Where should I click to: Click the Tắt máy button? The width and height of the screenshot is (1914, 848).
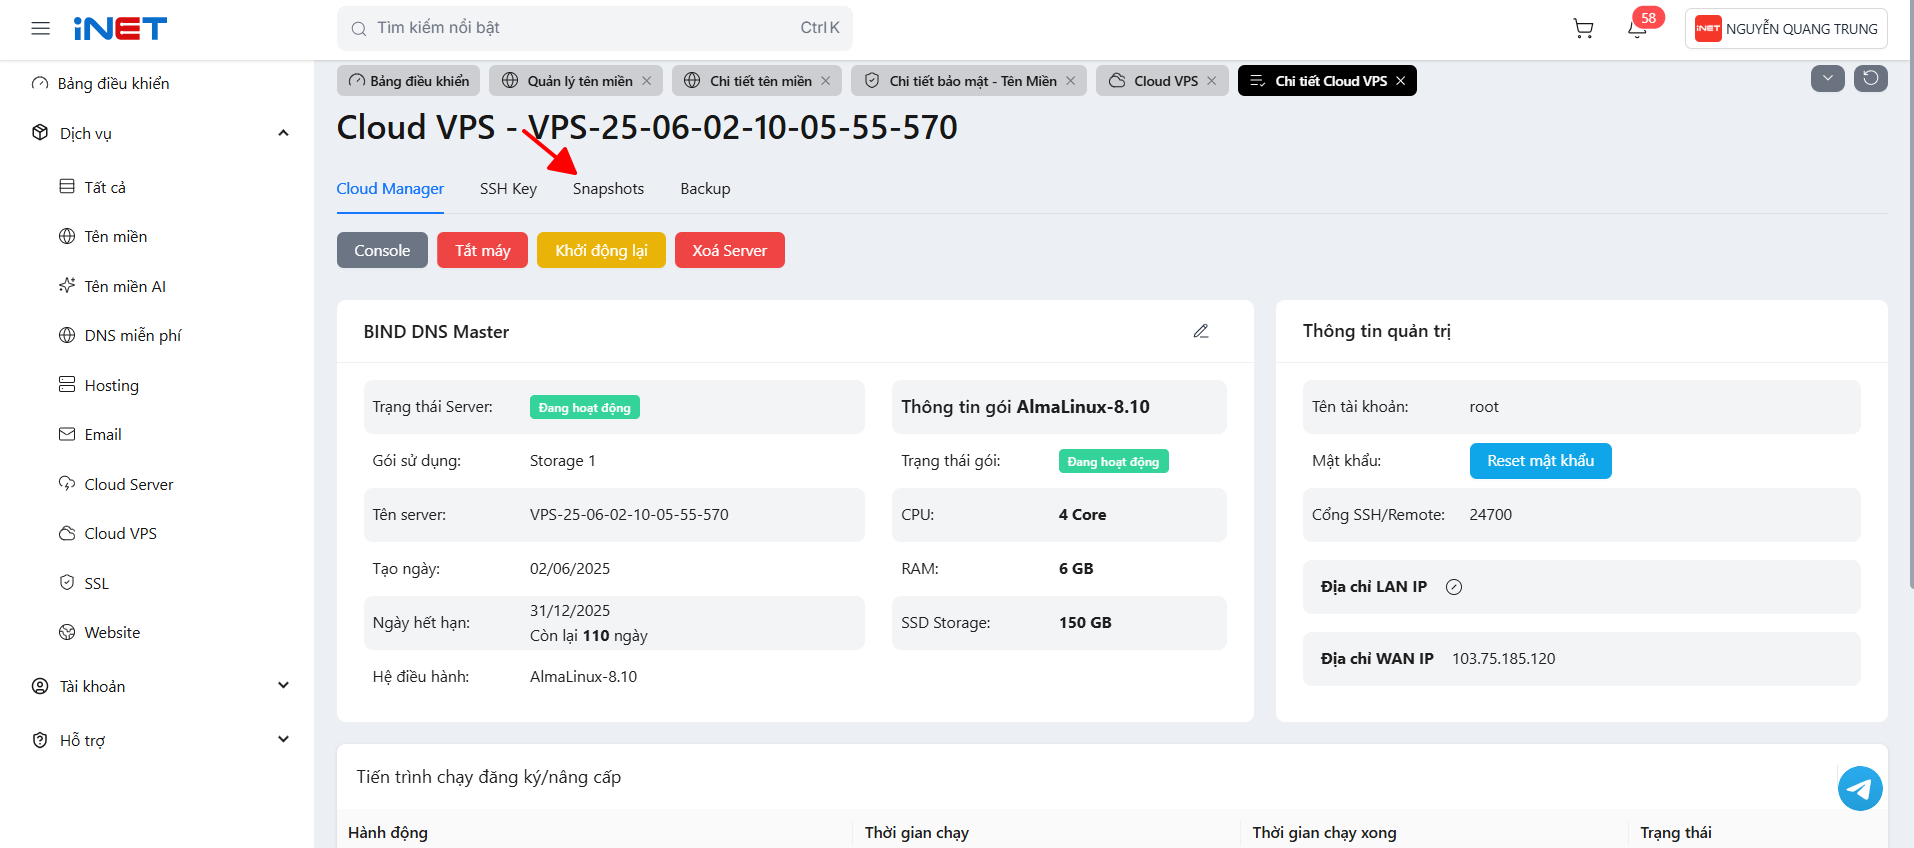482,250
